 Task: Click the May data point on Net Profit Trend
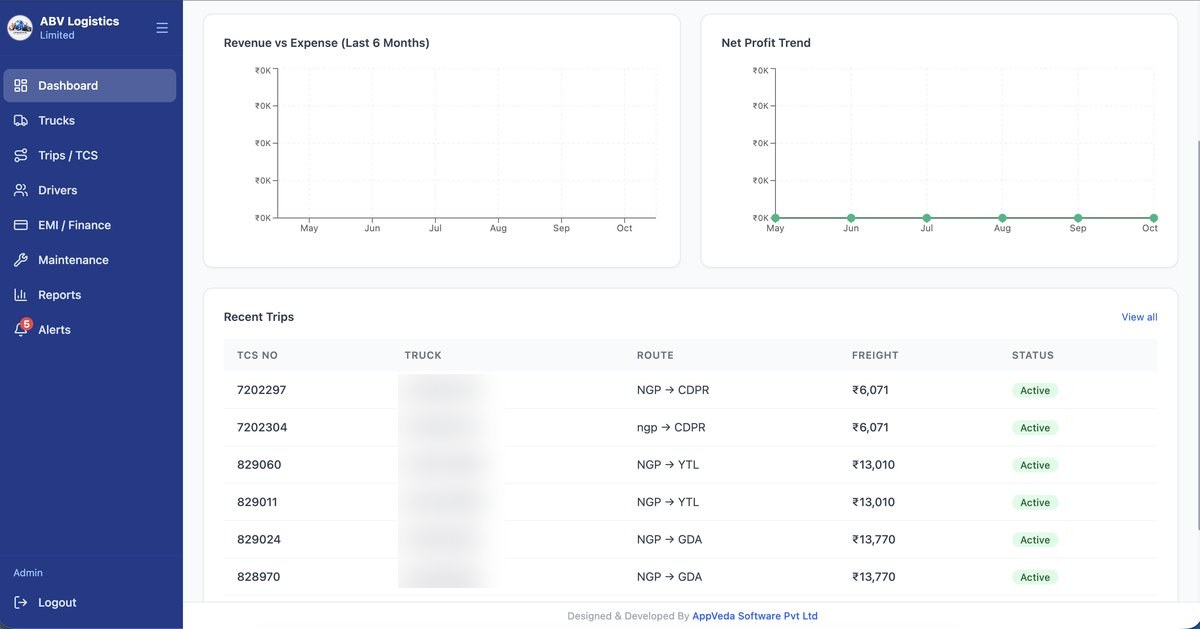pyautogui.click(x=775, y=218)
